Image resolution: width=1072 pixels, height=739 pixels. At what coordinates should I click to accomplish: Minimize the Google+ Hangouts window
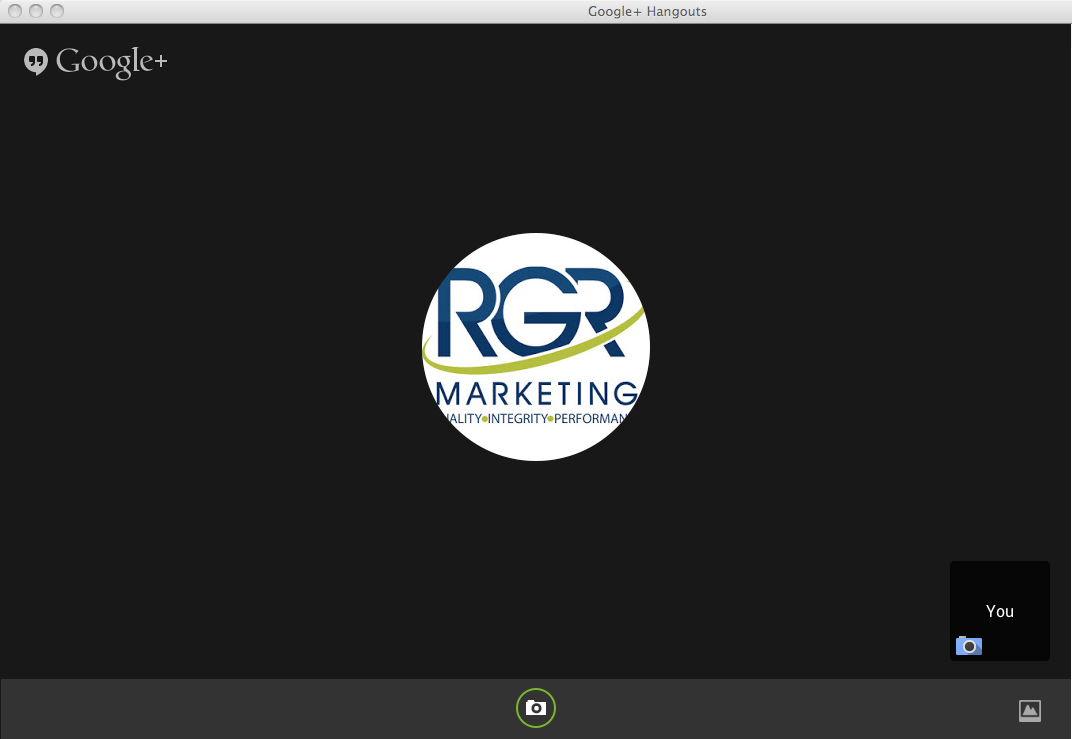coord(36,11)
